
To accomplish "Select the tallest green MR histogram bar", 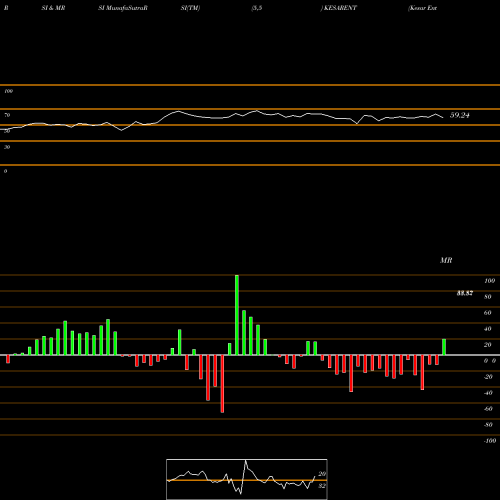I will tap(237, 315).
